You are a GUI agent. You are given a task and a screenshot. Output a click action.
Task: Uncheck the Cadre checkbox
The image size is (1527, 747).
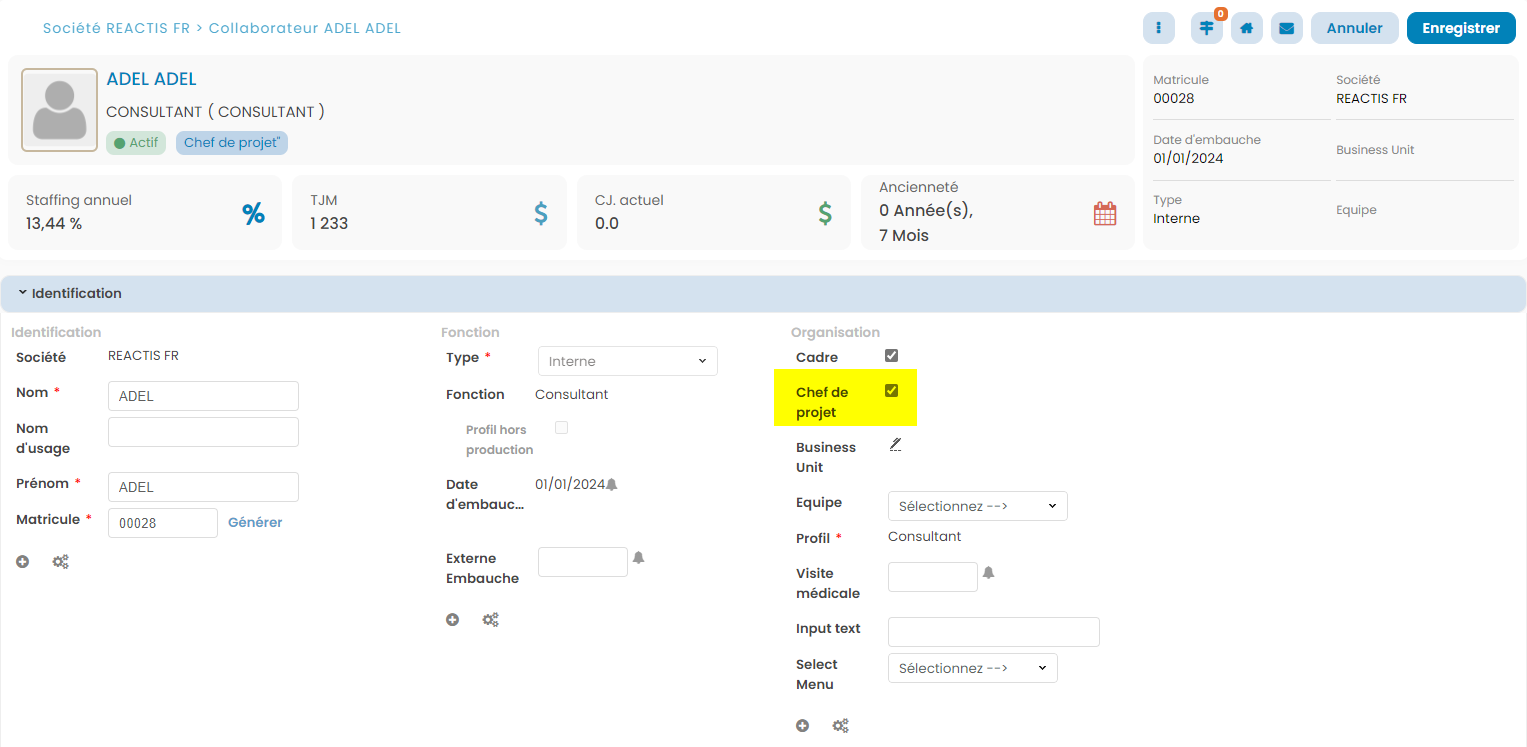pyautogui.click(x=892, y=356)
